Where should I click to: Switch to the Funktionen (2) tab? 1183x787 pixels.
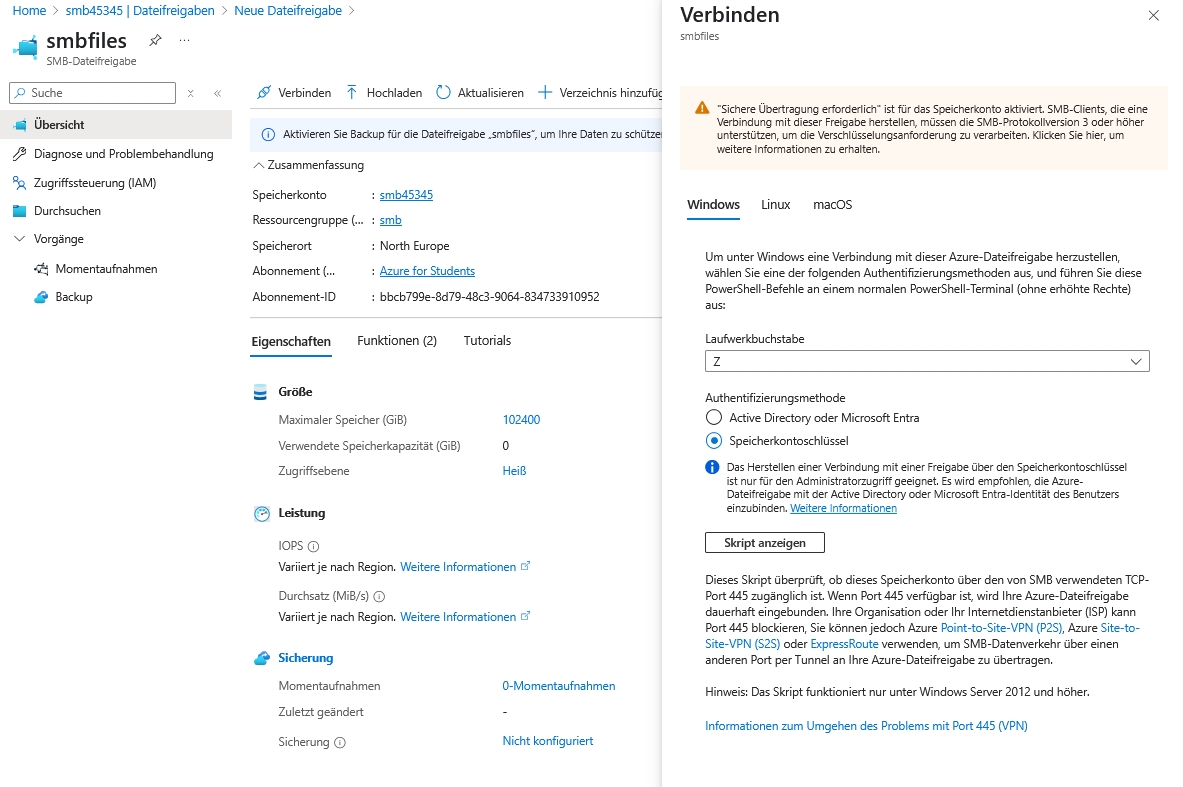coord(397,341)
